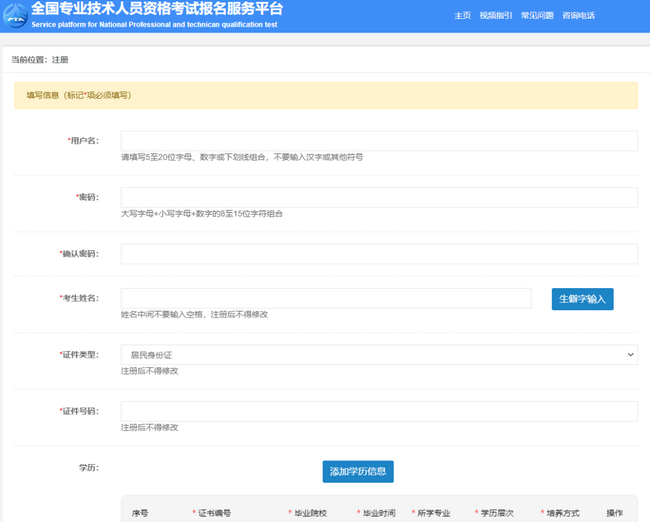Screen dimensions: 650x522
Task: Click the 证书编号 column header
Action: (214, 513)
